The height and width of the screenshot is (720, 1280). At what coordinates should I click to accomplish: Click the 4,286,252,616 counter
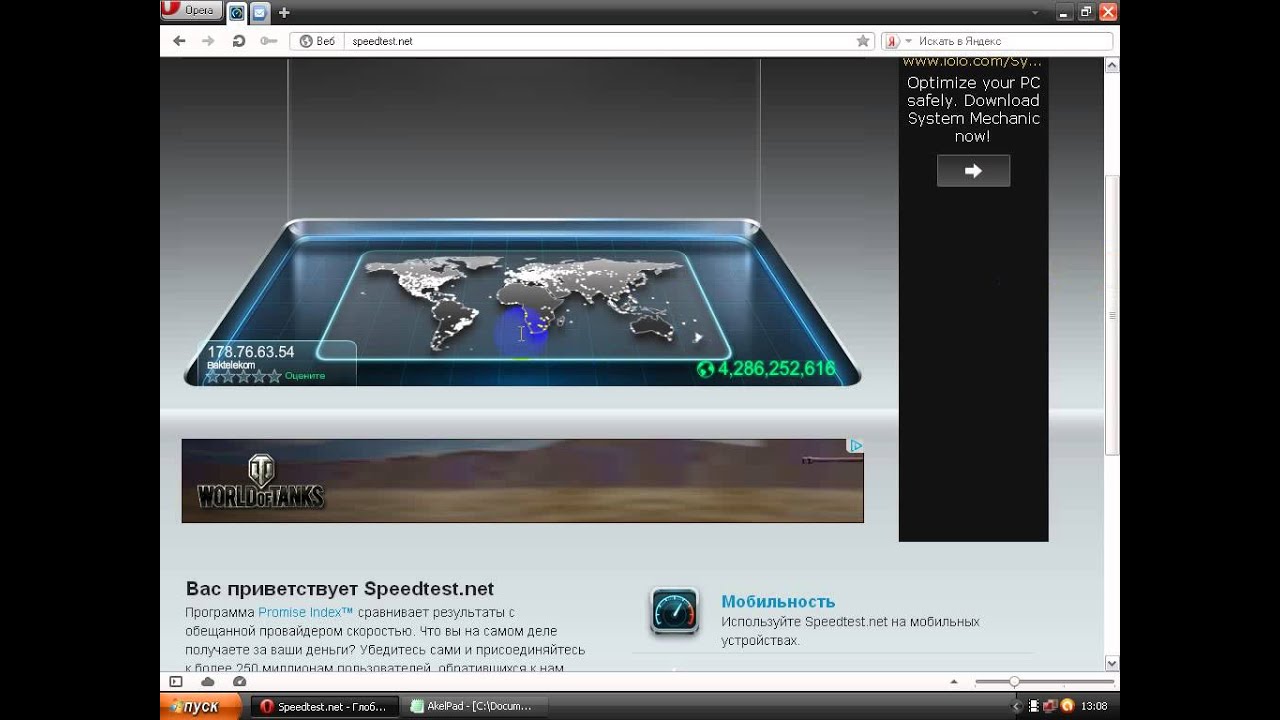click(x=776, y=369)
